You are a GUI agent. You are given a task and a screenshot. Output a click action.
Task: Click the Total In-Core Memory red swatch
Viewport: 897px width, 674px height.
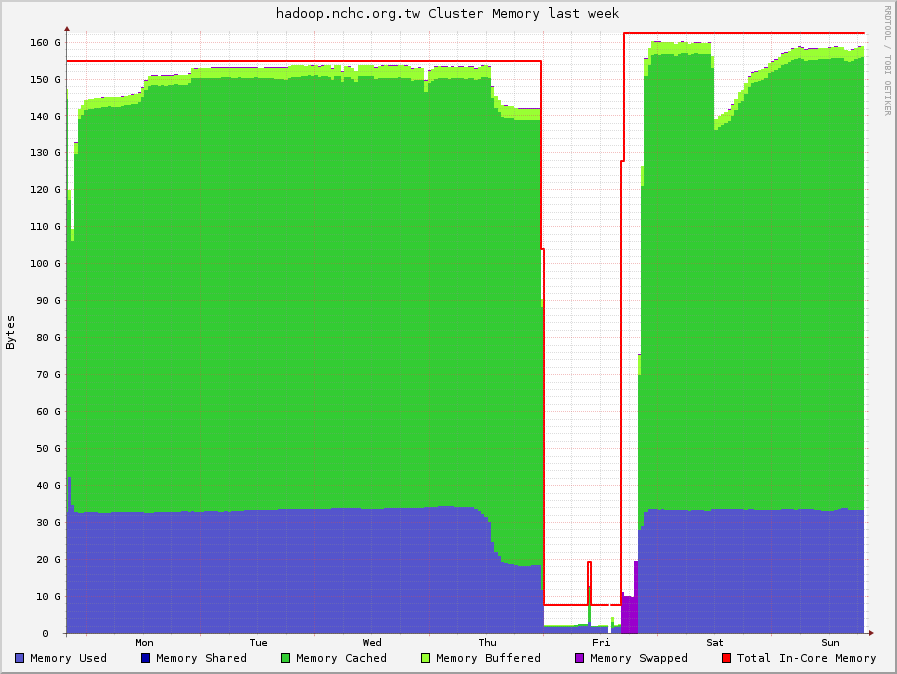[x=727, y=658]
